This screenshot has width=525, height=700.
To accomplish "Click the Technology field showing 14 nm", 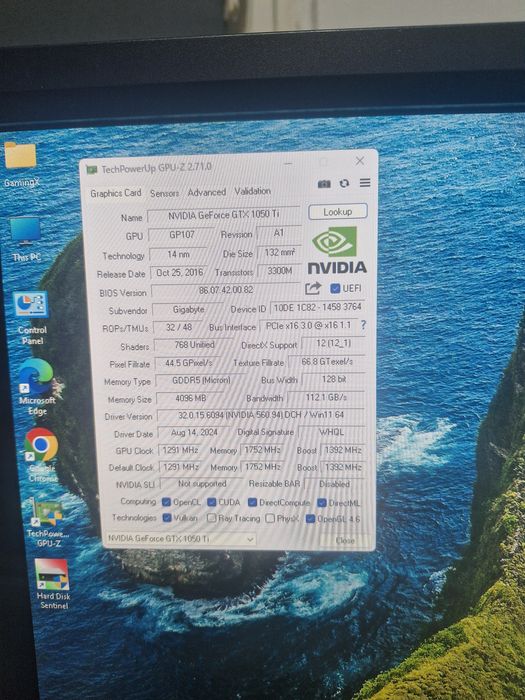I will (x=178, y=254).
